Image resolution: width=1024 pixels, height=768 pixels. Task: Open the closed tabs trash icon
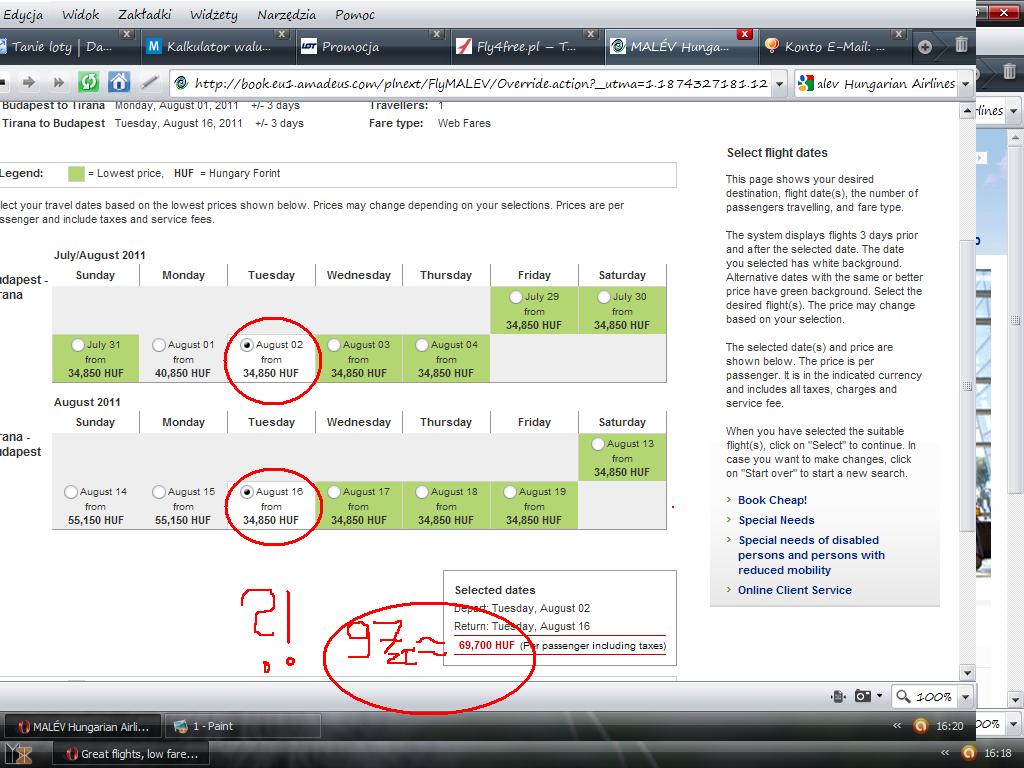click(x=961, y=44)
